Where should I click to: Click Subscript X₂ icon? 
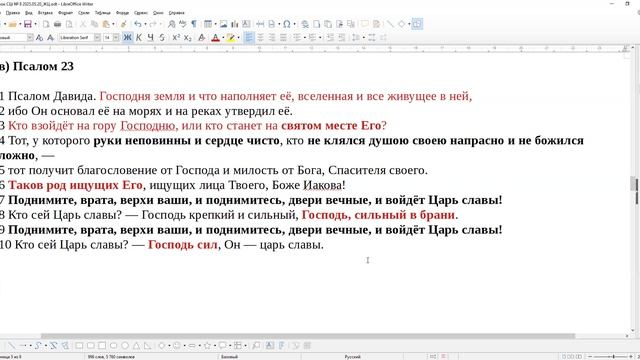(187, 38)
